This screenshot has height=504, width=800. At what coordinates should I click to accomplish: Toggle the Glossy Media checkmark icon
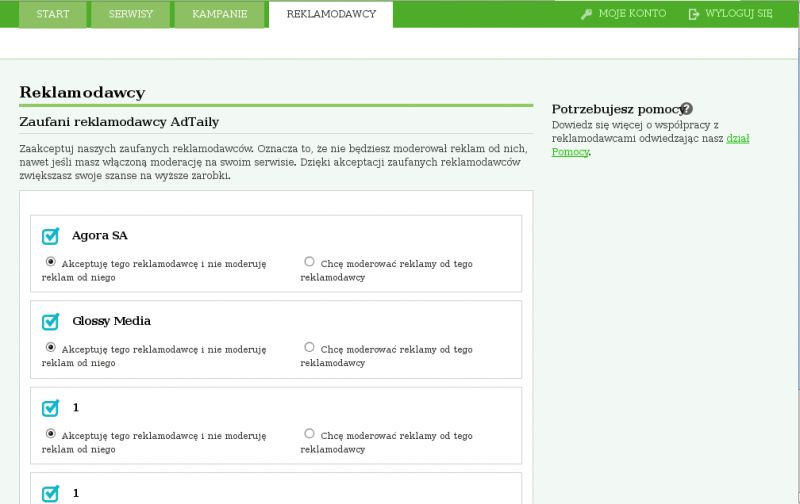click(x=51, y=321)
